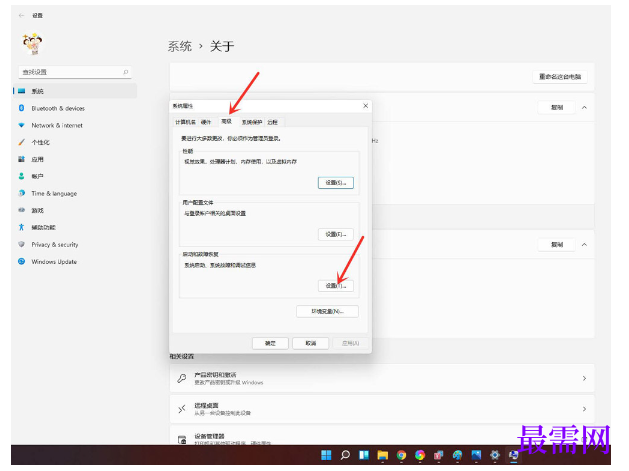Switch to the 计算机名 tab
This screenshot has width=629, height=471.
tap(185, 122)
